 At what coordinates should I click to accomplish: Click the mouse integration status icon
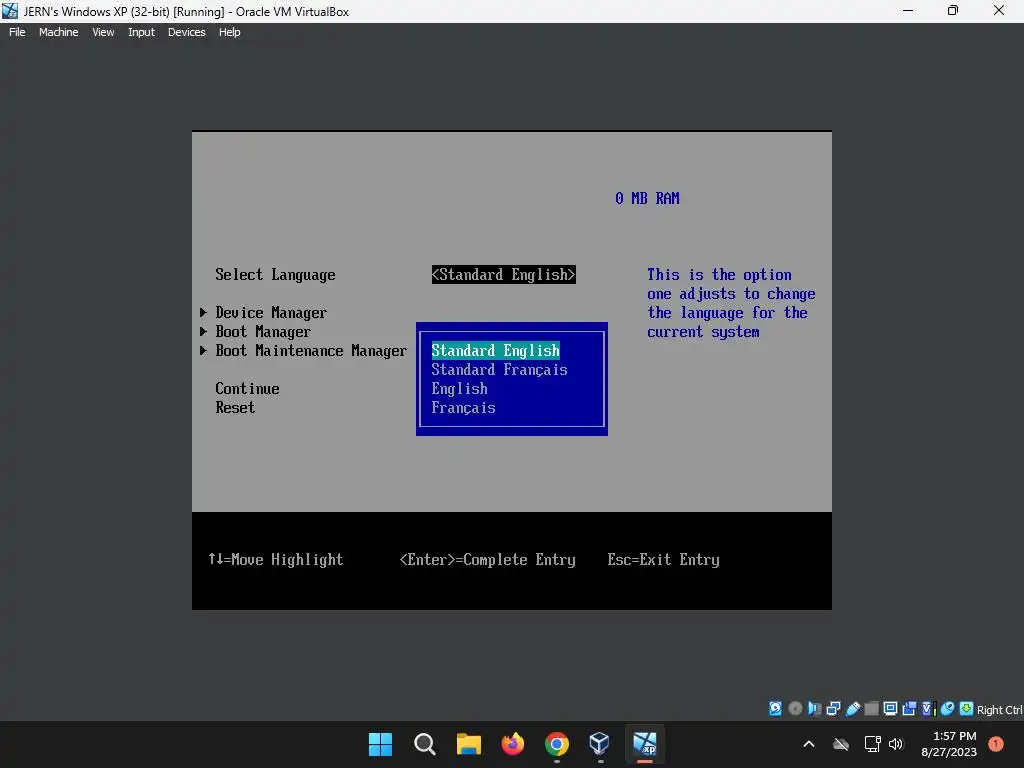click(947, 709)
